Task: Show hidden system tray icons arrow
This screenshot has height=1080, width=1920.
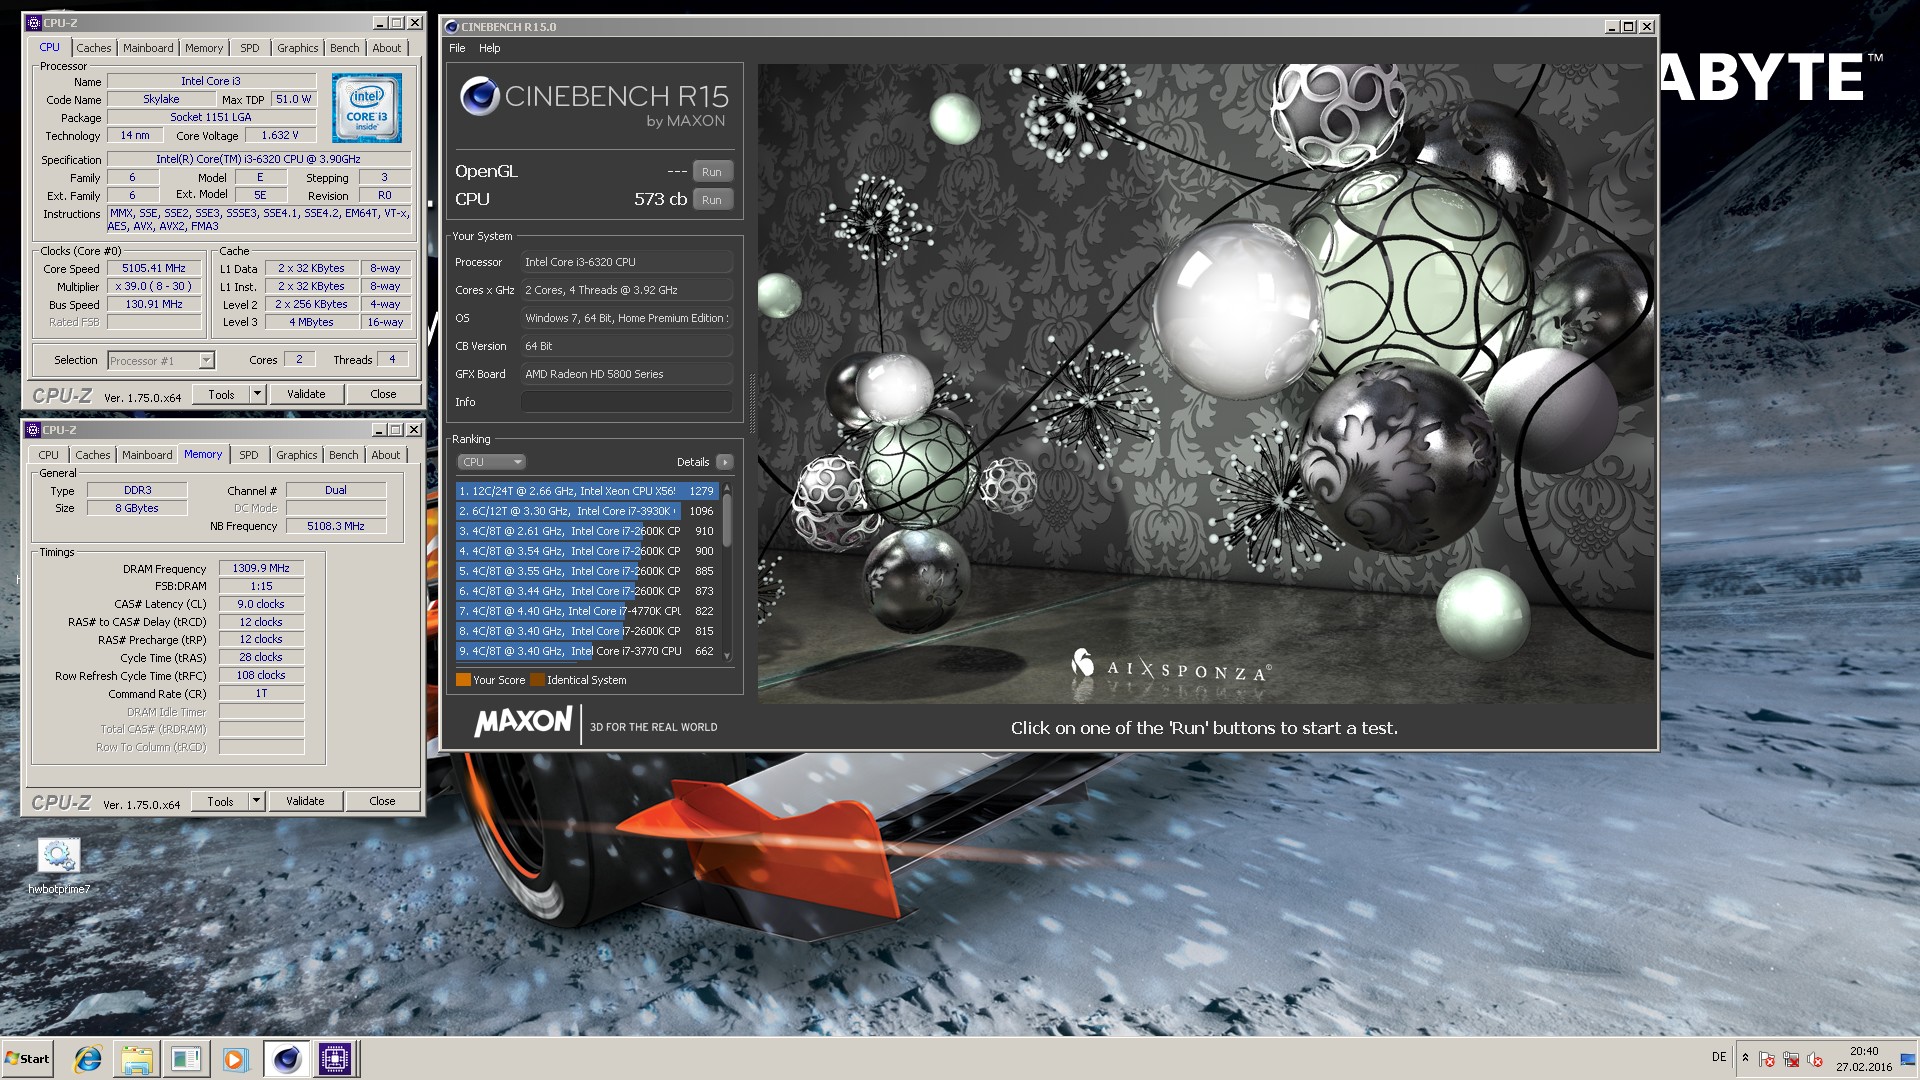Action: (x=1745, y=1058)
